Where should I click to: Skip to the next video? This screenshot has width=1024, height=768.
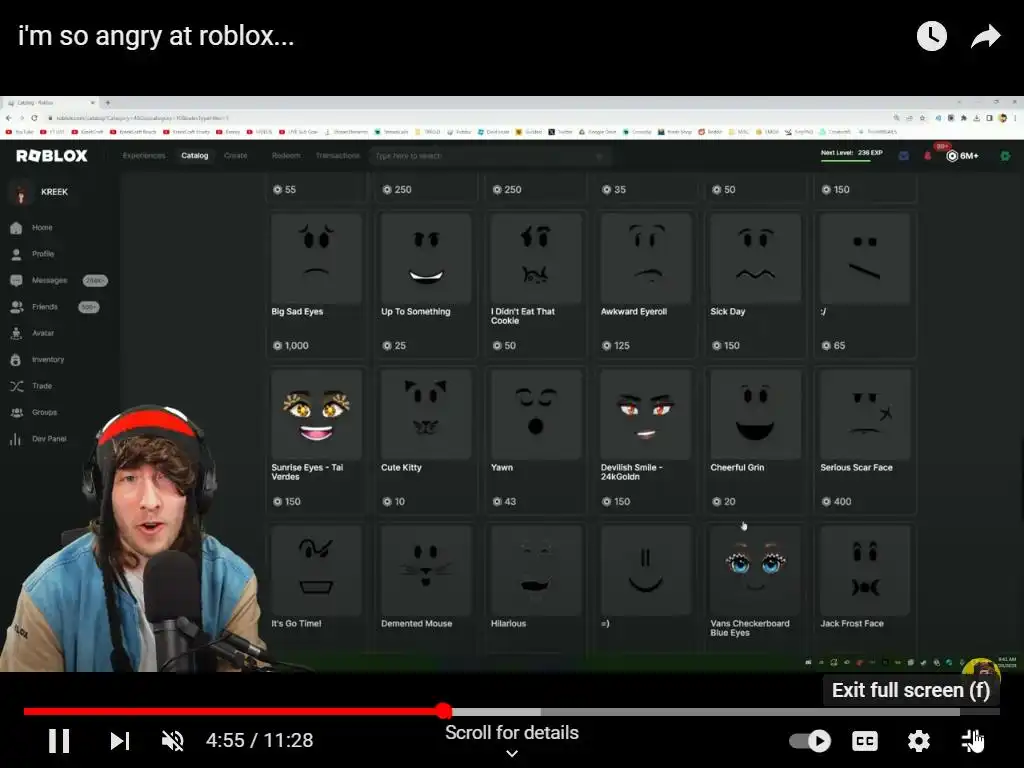(x=120, y=741)
